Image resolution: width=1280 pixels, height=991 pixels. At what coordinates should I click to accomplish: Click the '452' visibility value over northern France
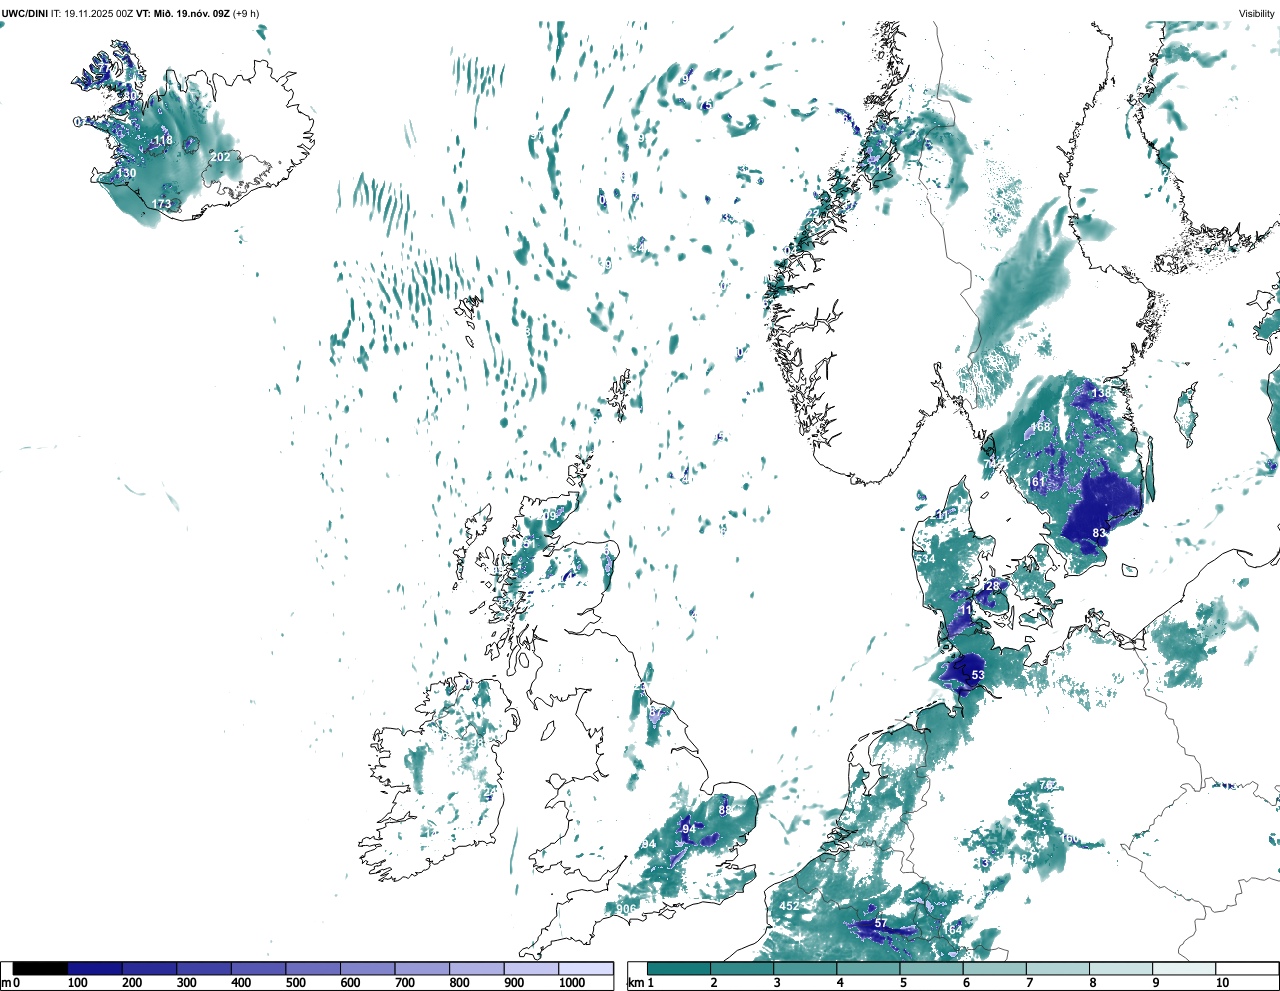click(x=789, y=907)
